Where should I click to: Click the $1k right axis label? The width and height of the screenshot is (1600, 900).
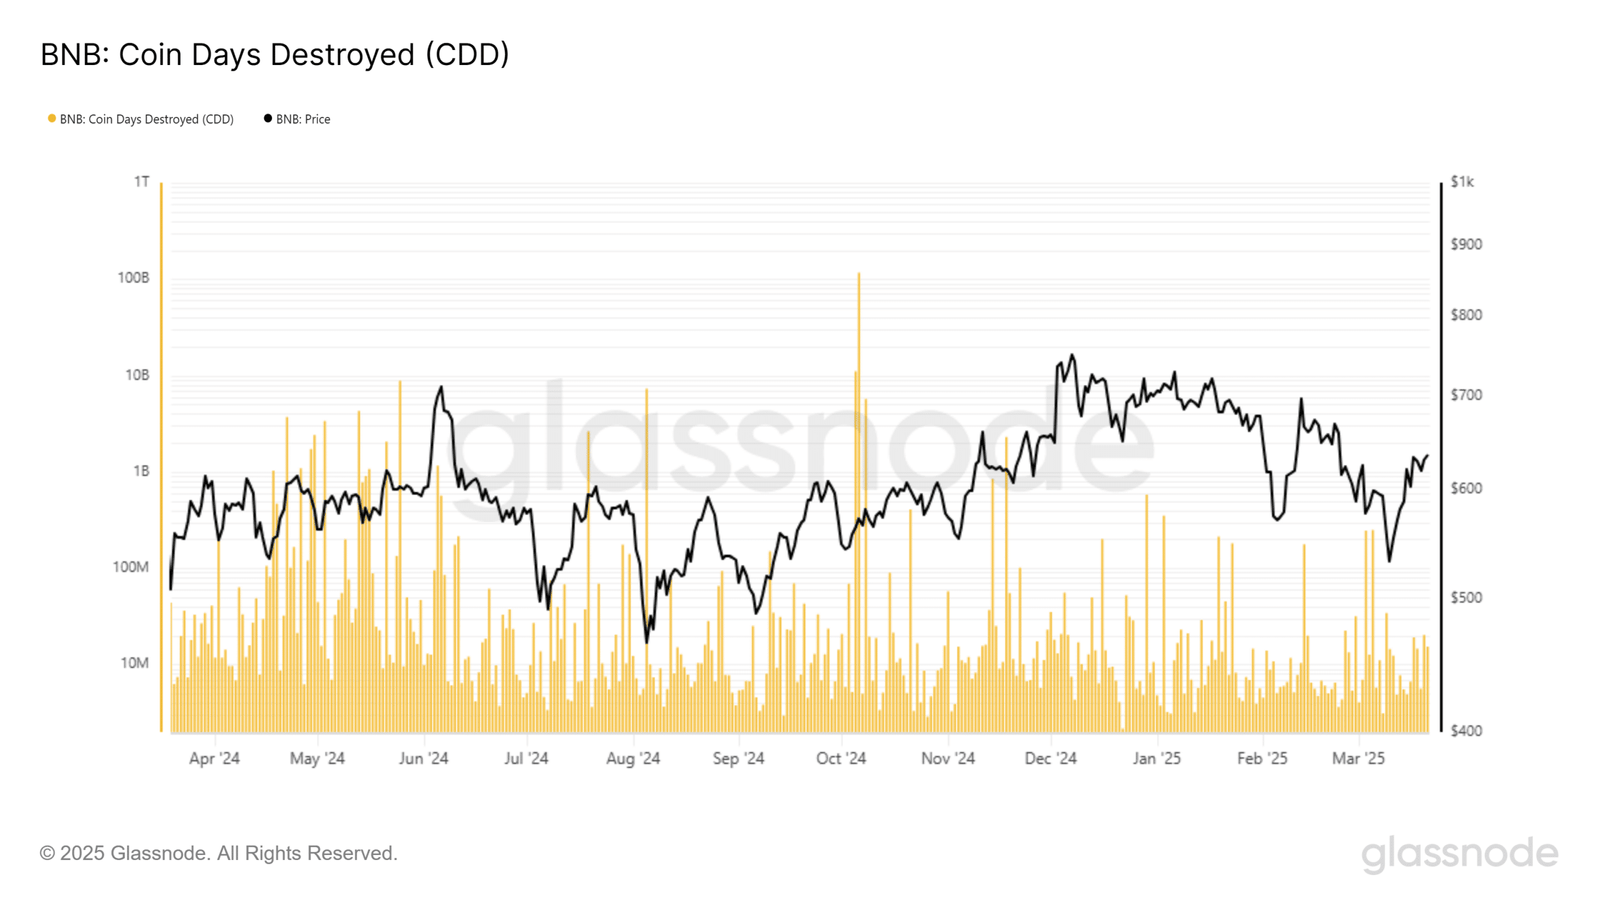(x=1462, y=182)
